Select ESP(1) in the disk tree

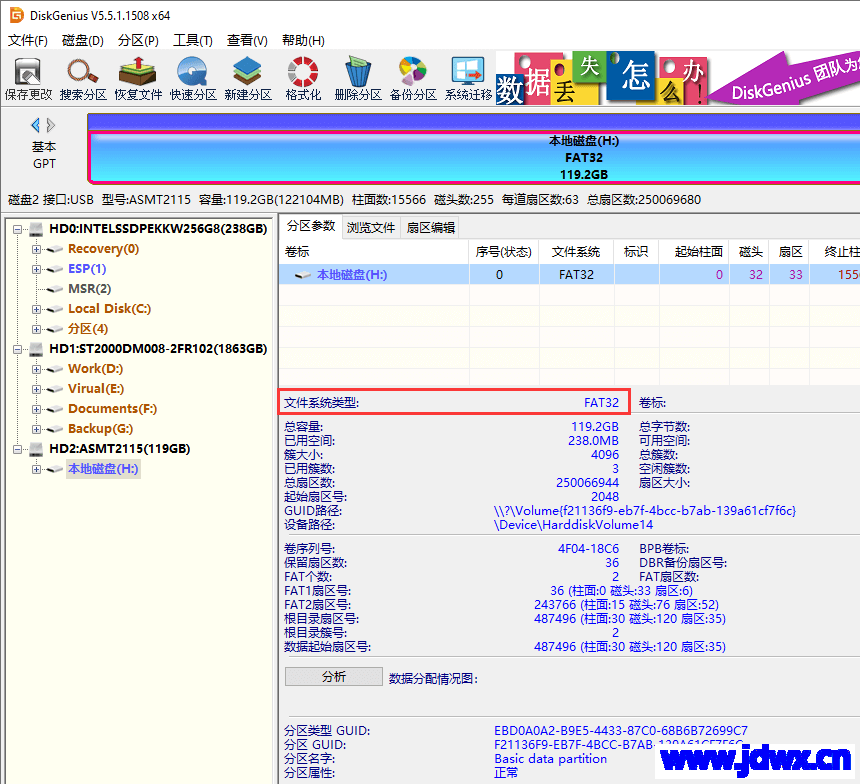(87, 269)
